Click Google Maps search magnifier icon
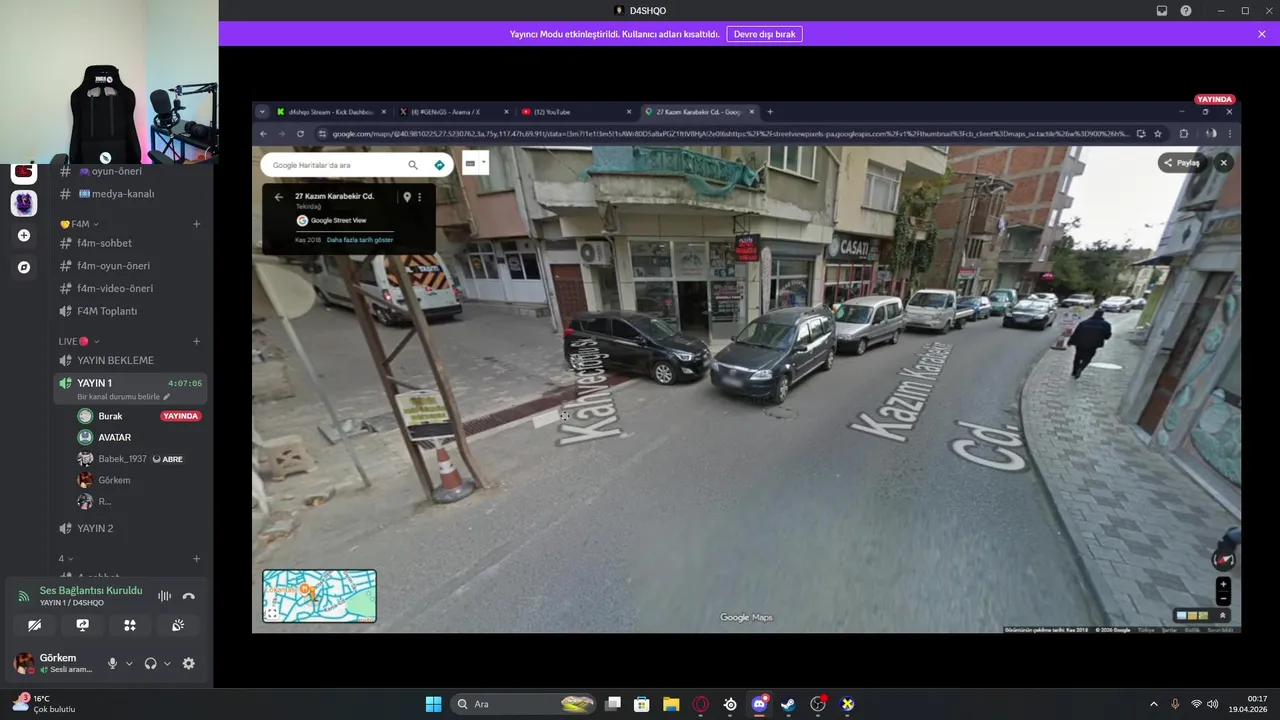This screenshot has height=720, width=1280. 413,165
